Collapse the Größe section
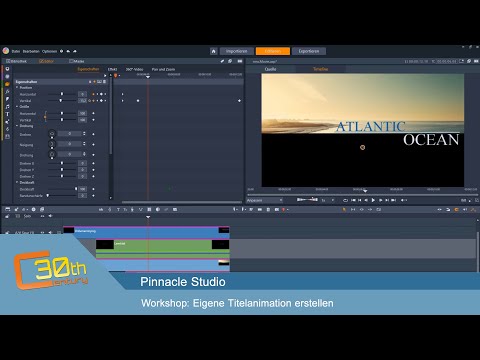Screen dimensions: 480x360 click(17, 107)
